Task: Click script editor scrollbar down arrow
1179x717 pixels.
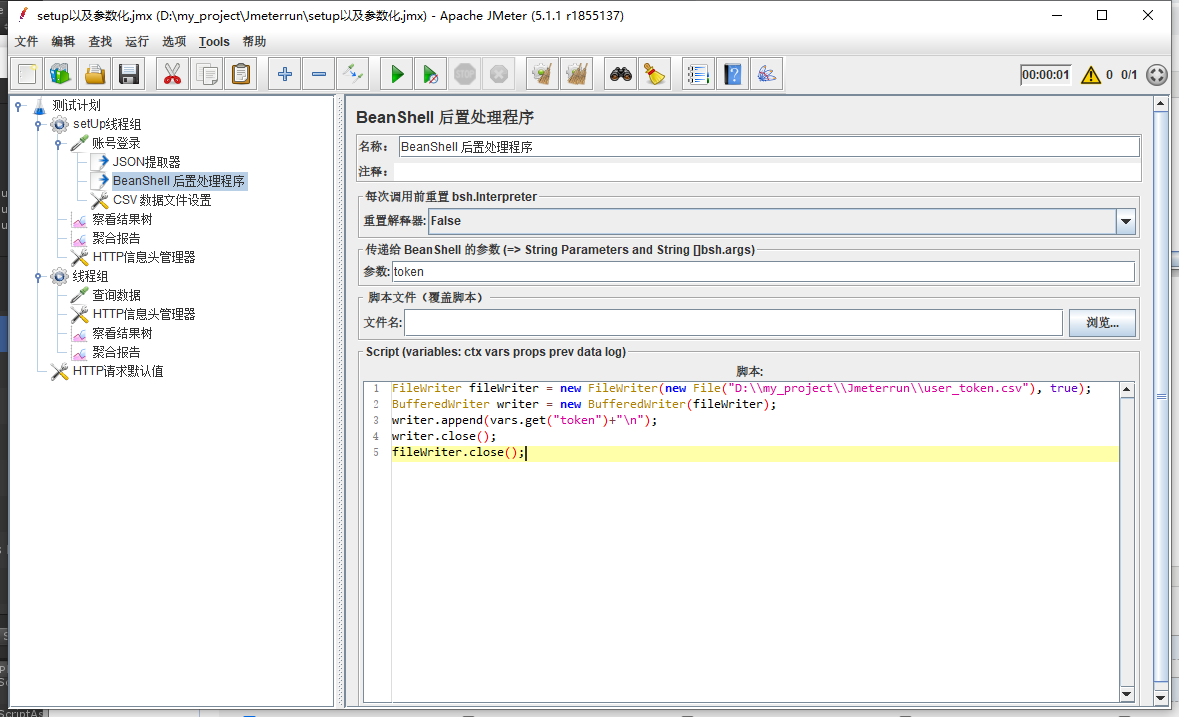Action: coord(1126,694)
